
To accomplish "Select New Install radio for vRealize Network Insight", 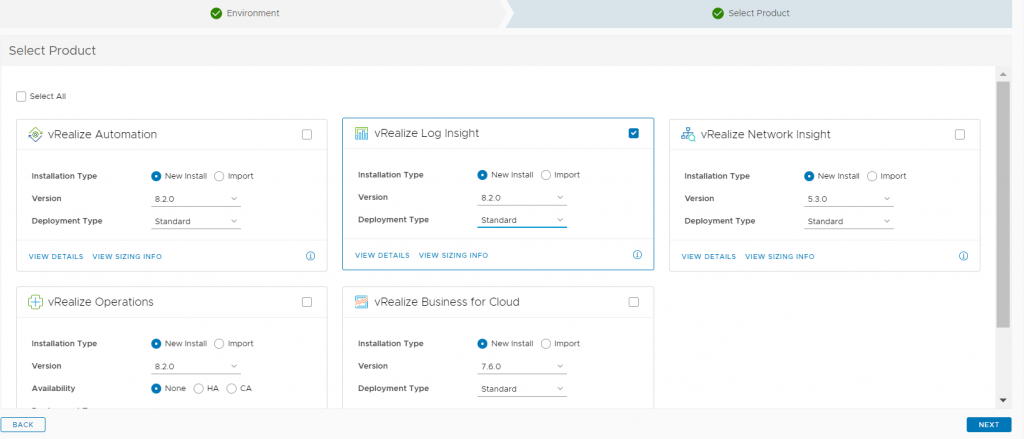I will 809,176.
